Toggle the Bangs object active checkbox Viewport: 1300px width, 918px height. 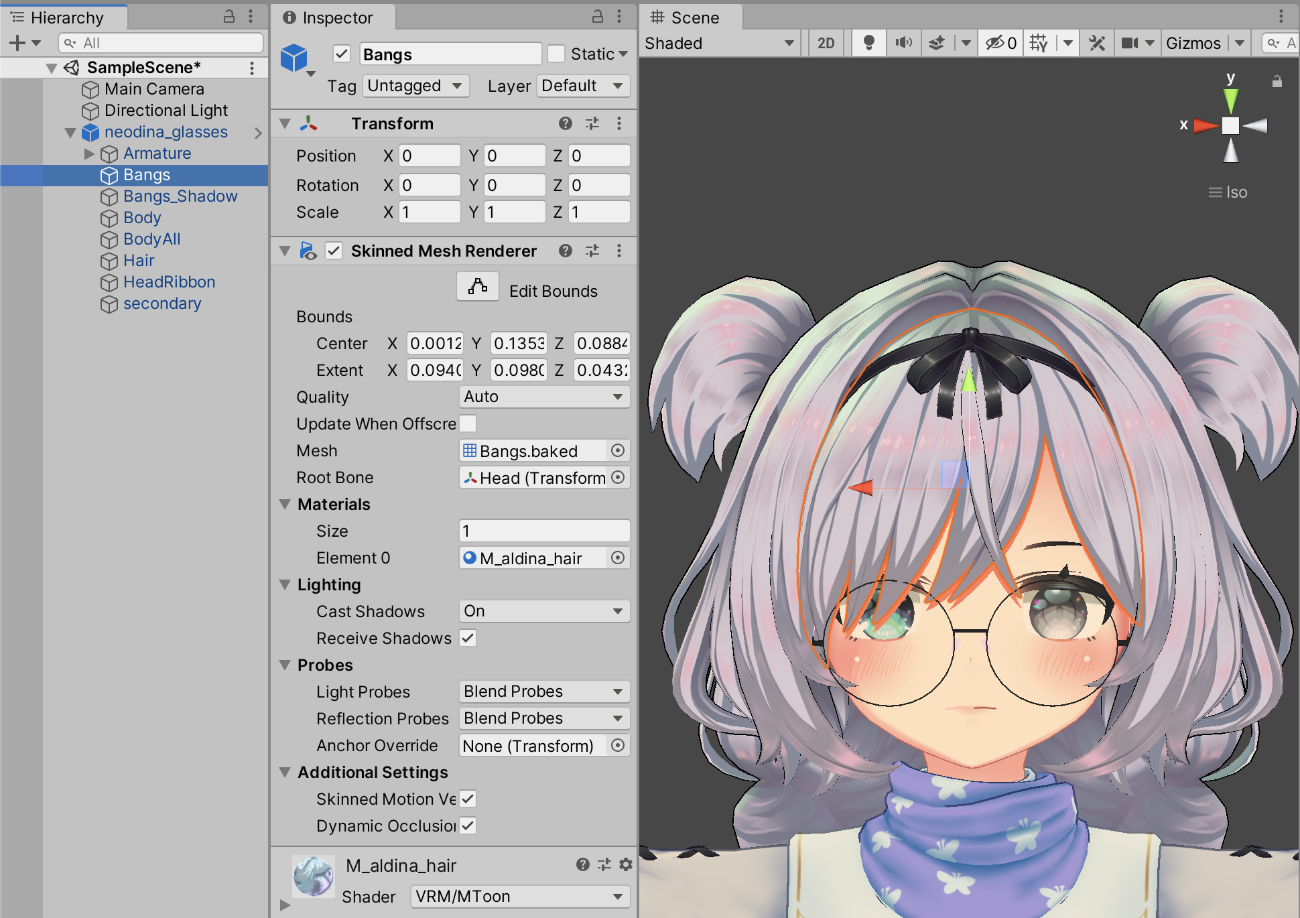point(342,54)
